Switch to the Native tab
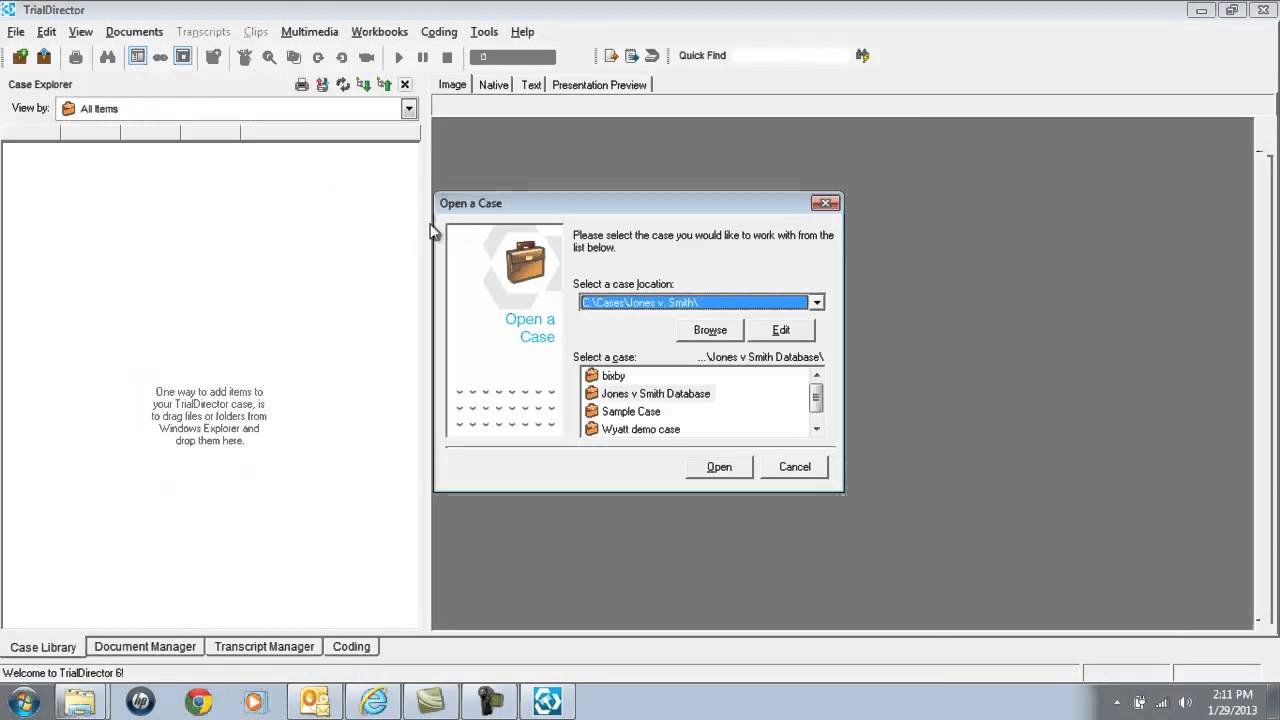1280x720 pixels. pos(493,85)
